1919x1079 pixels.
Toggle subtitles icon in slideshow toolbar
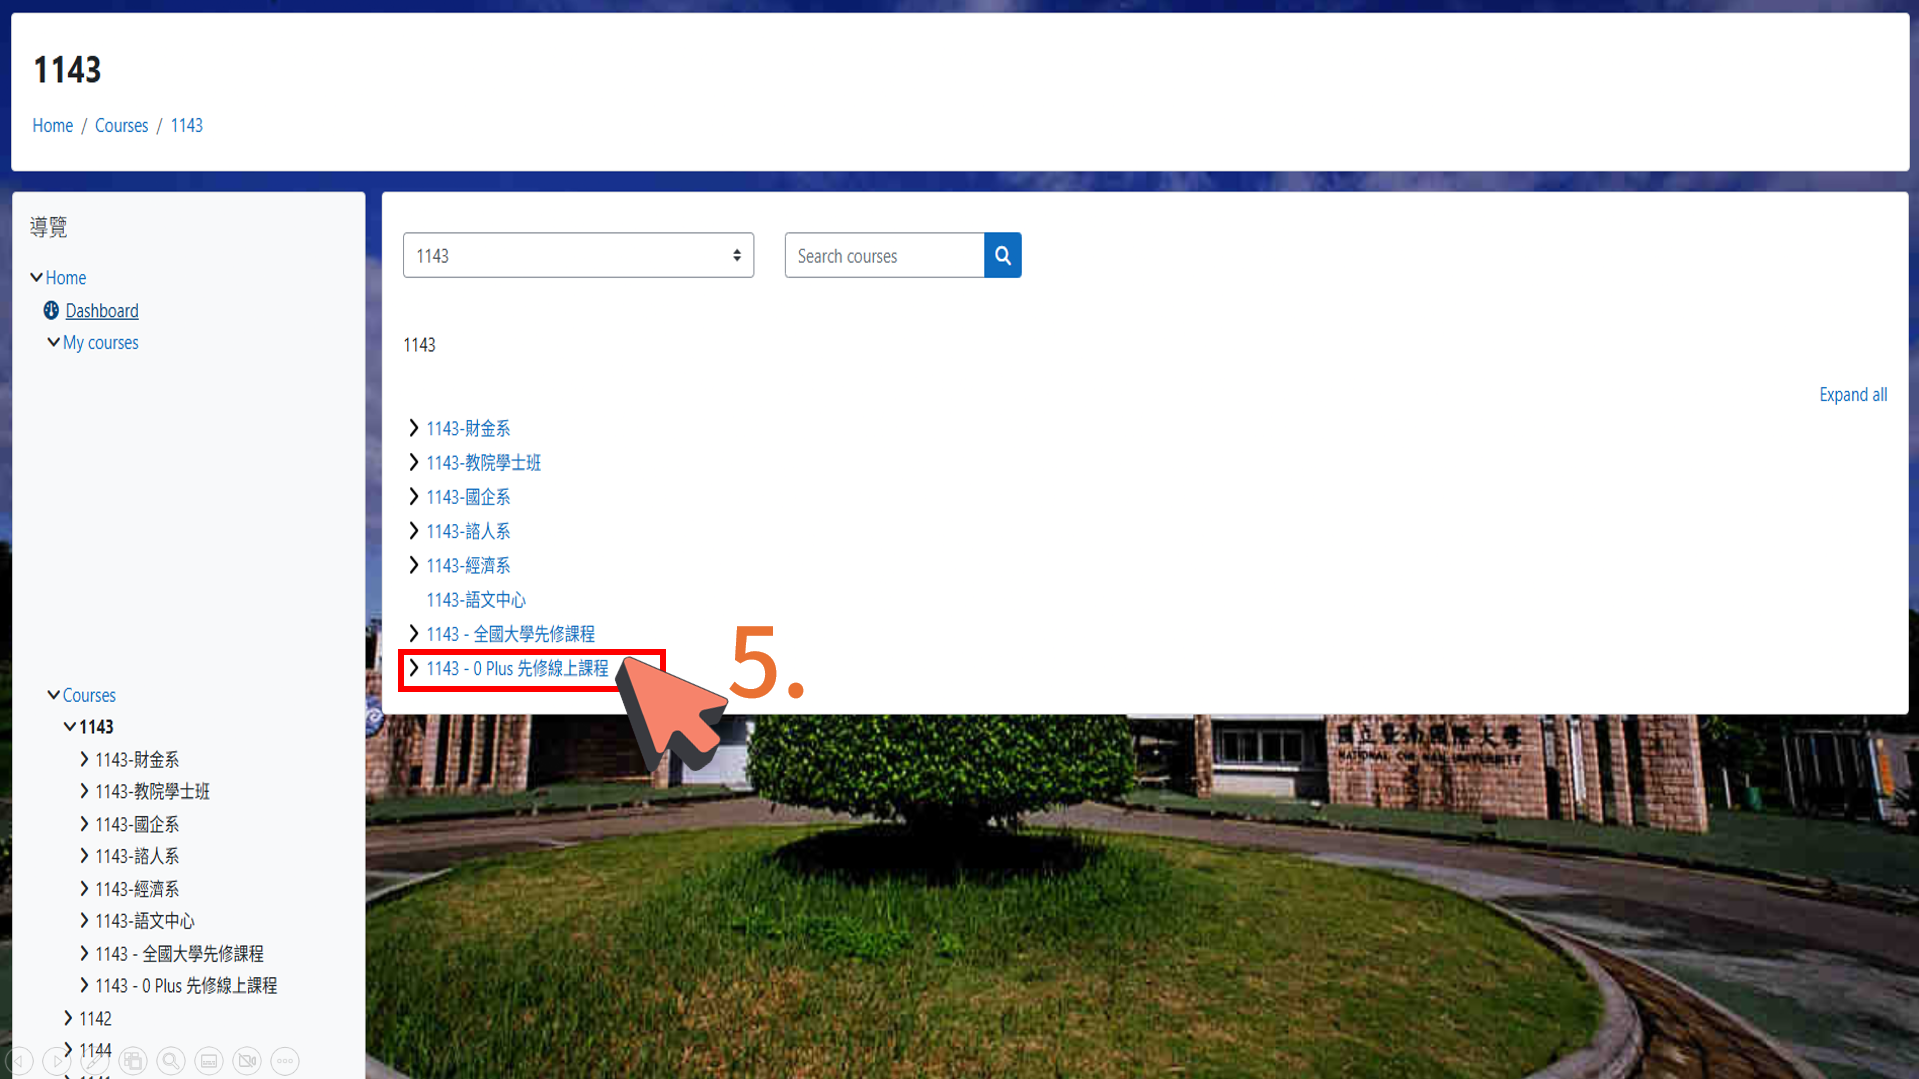209,1060
